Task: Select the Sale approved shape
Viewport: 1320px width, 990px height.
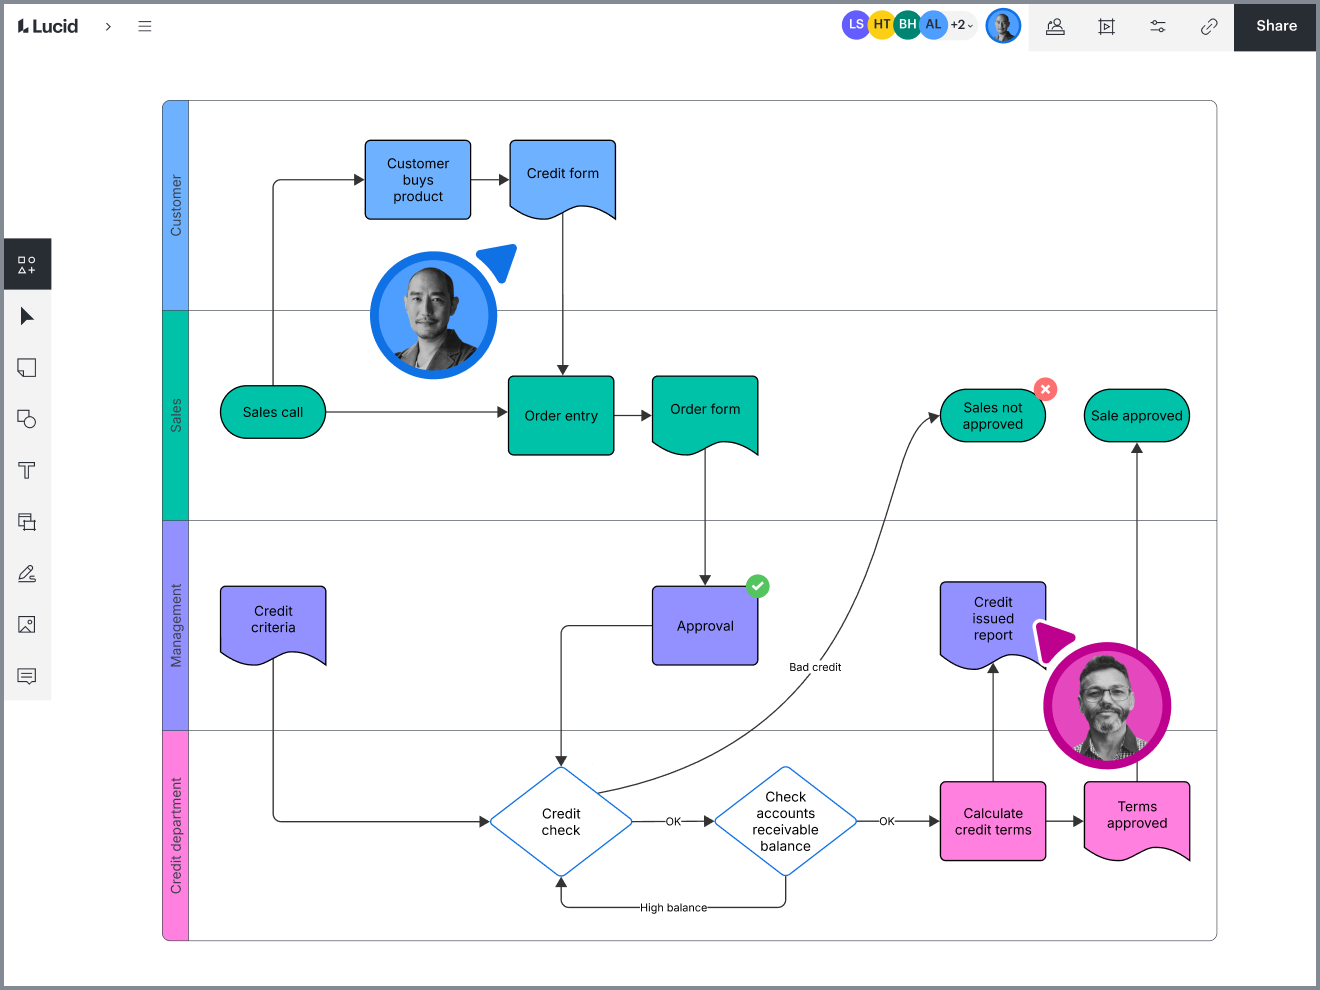Action: pyautogui.click(x=1137, y=416)
